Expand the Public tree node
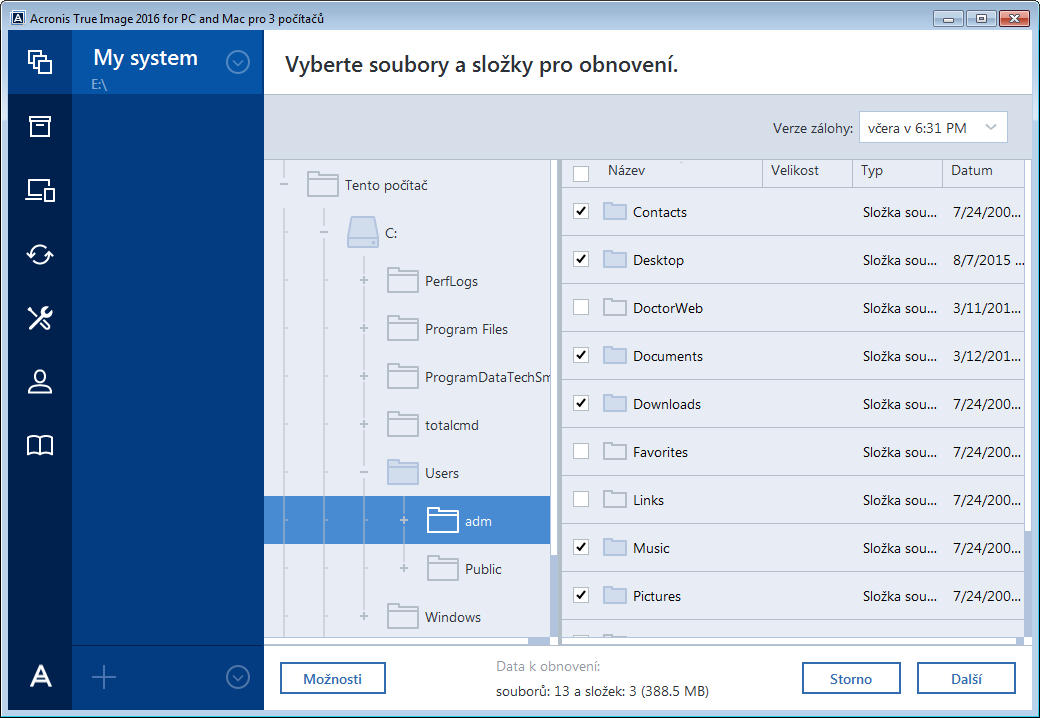 (x=404, y=568)
